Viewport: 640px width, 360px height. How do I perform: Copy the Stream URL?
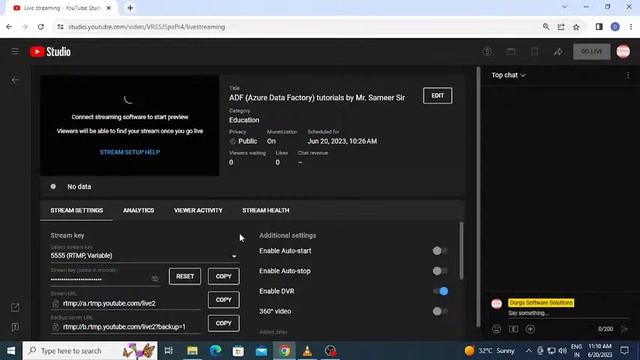pos(224,300)
